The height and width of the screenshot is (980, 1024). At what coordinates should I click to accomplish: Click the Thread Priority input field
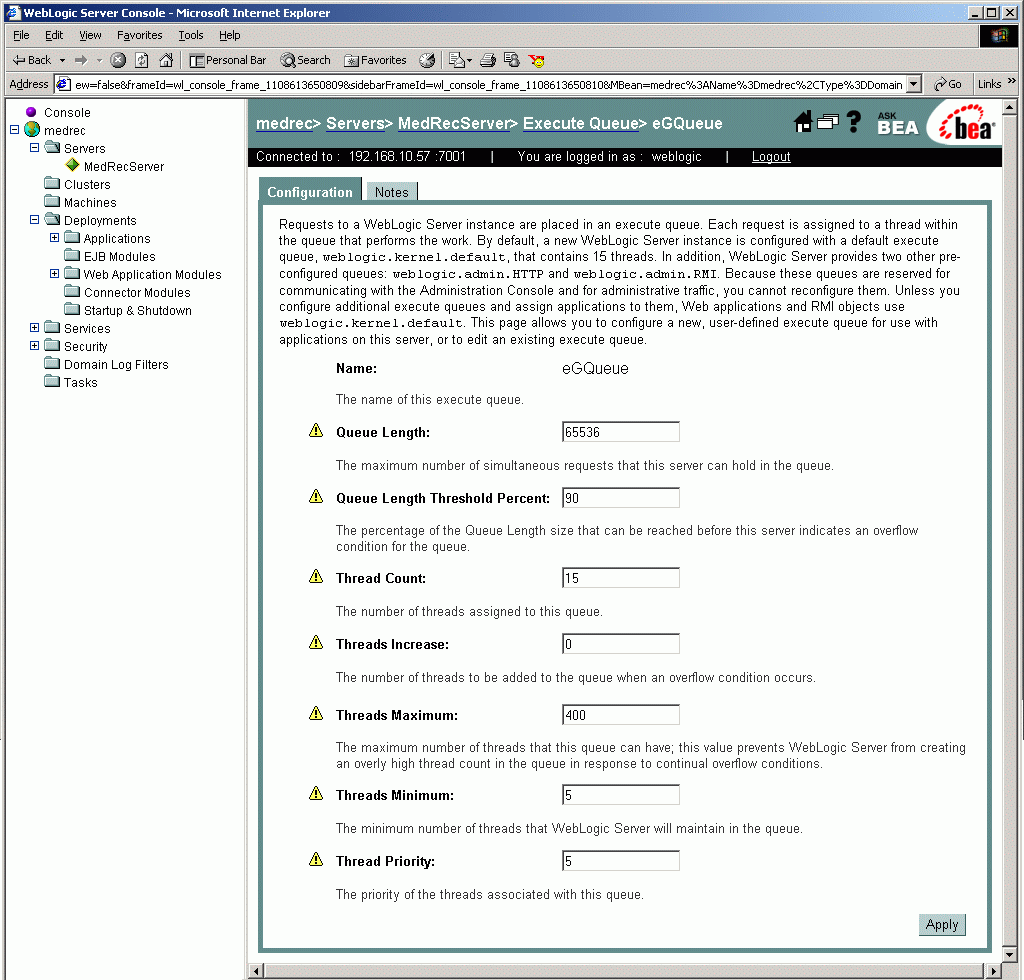(x=620, y=861)
